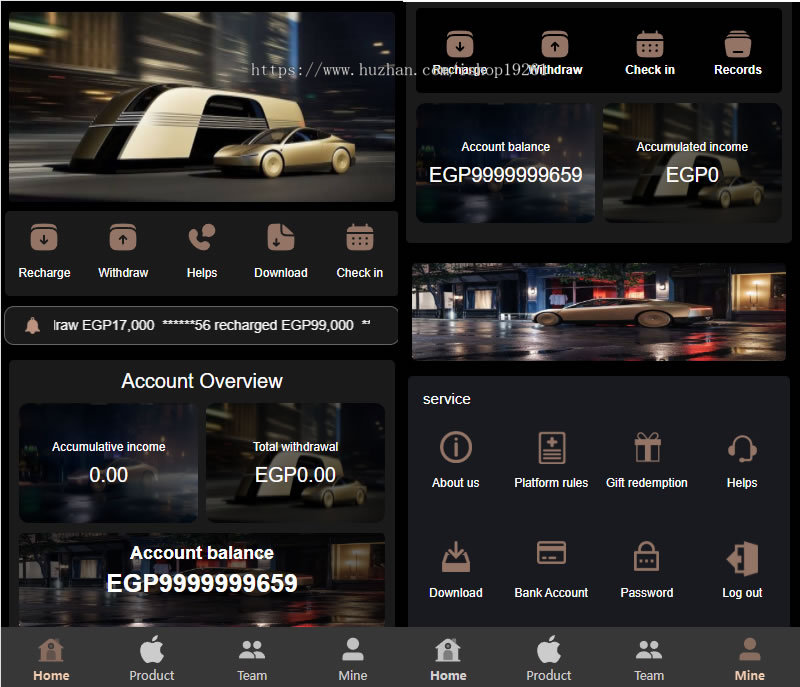This screenshot has height=687, width=800.
Task: Switch to Home tab in right bottom bar
Action: tap(448, 659)
